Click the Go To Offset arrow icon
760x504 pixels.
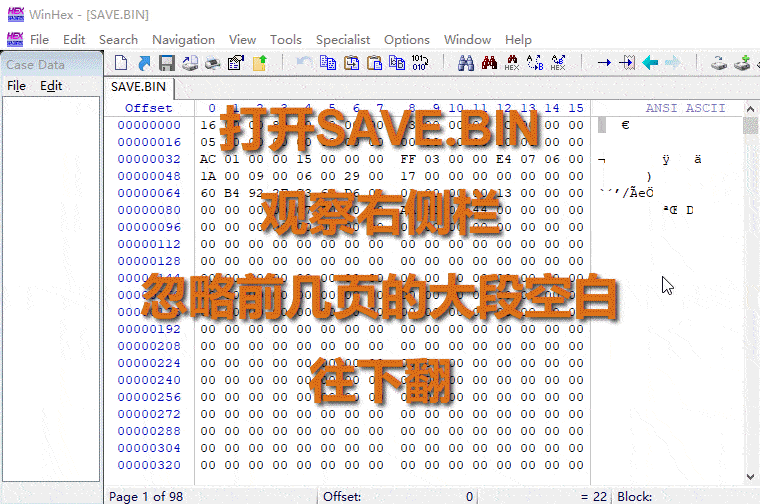point(604,63)
